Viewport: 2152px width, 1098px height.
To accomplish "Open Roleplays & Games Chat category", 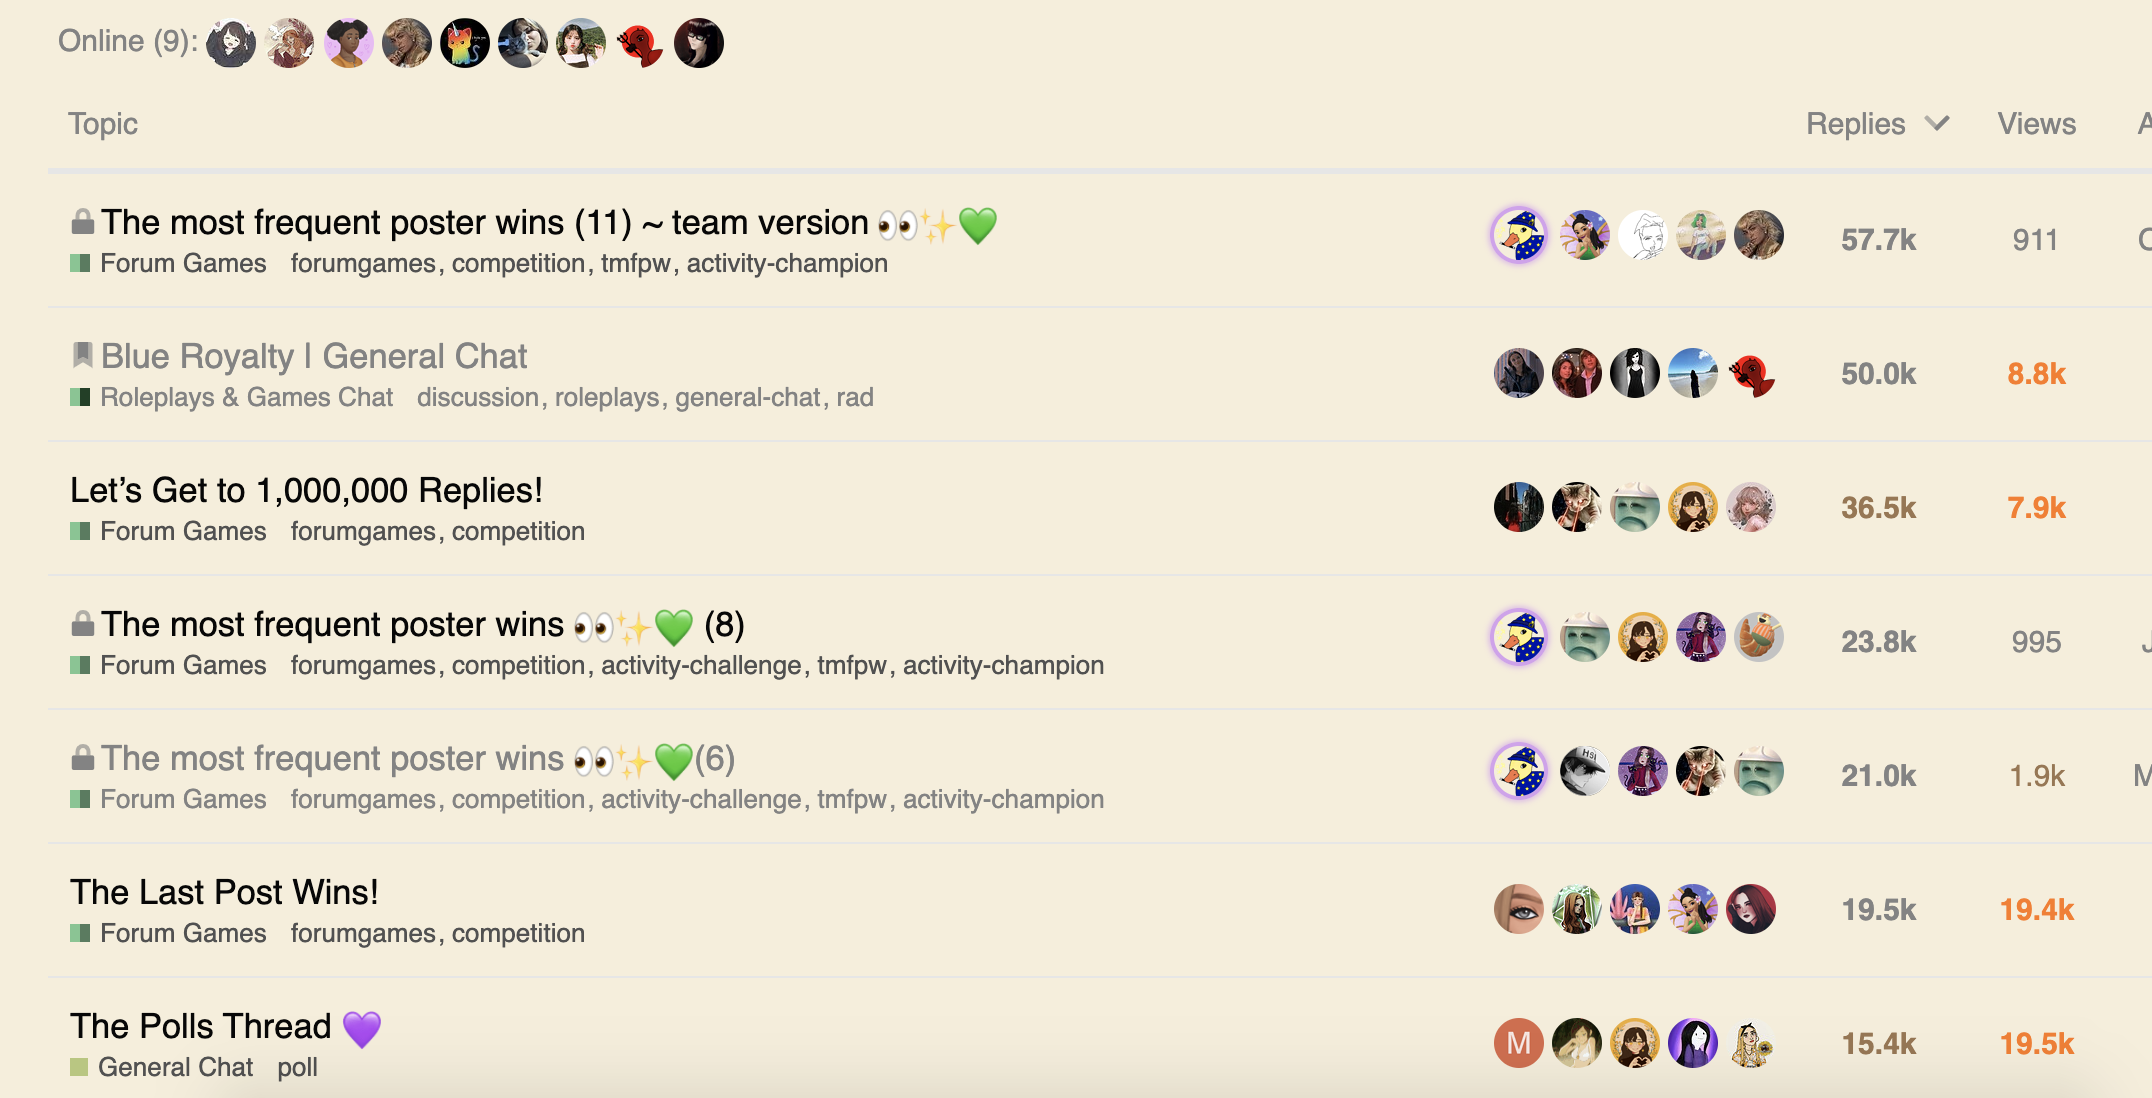I will click(246, 397).
